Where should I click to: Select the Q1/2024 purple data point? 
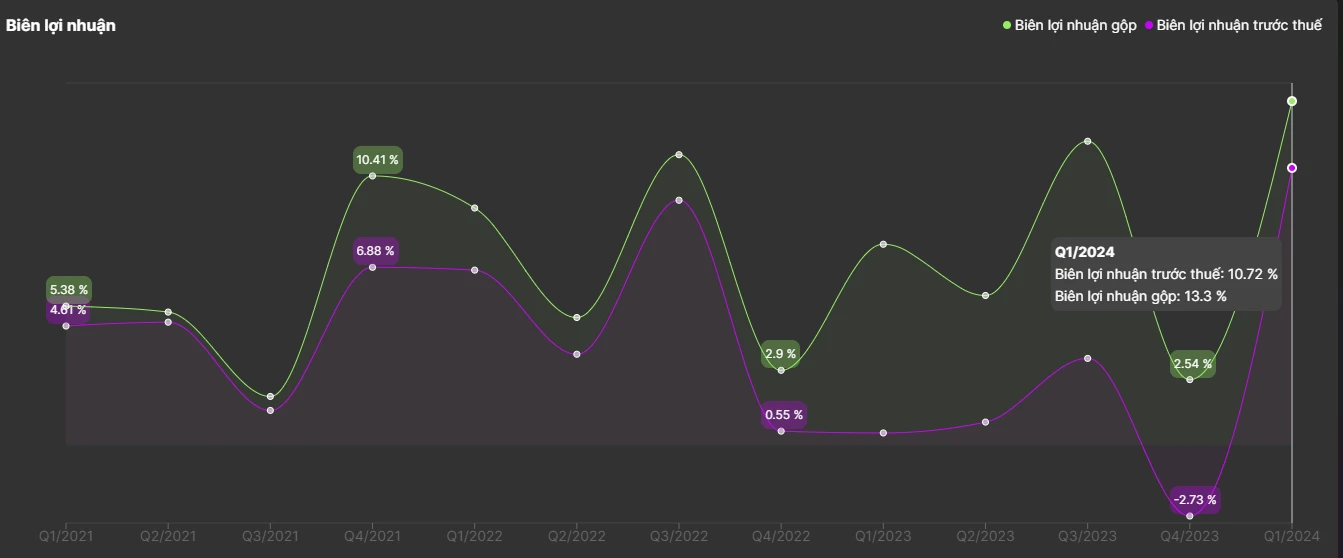[1292, 168]
